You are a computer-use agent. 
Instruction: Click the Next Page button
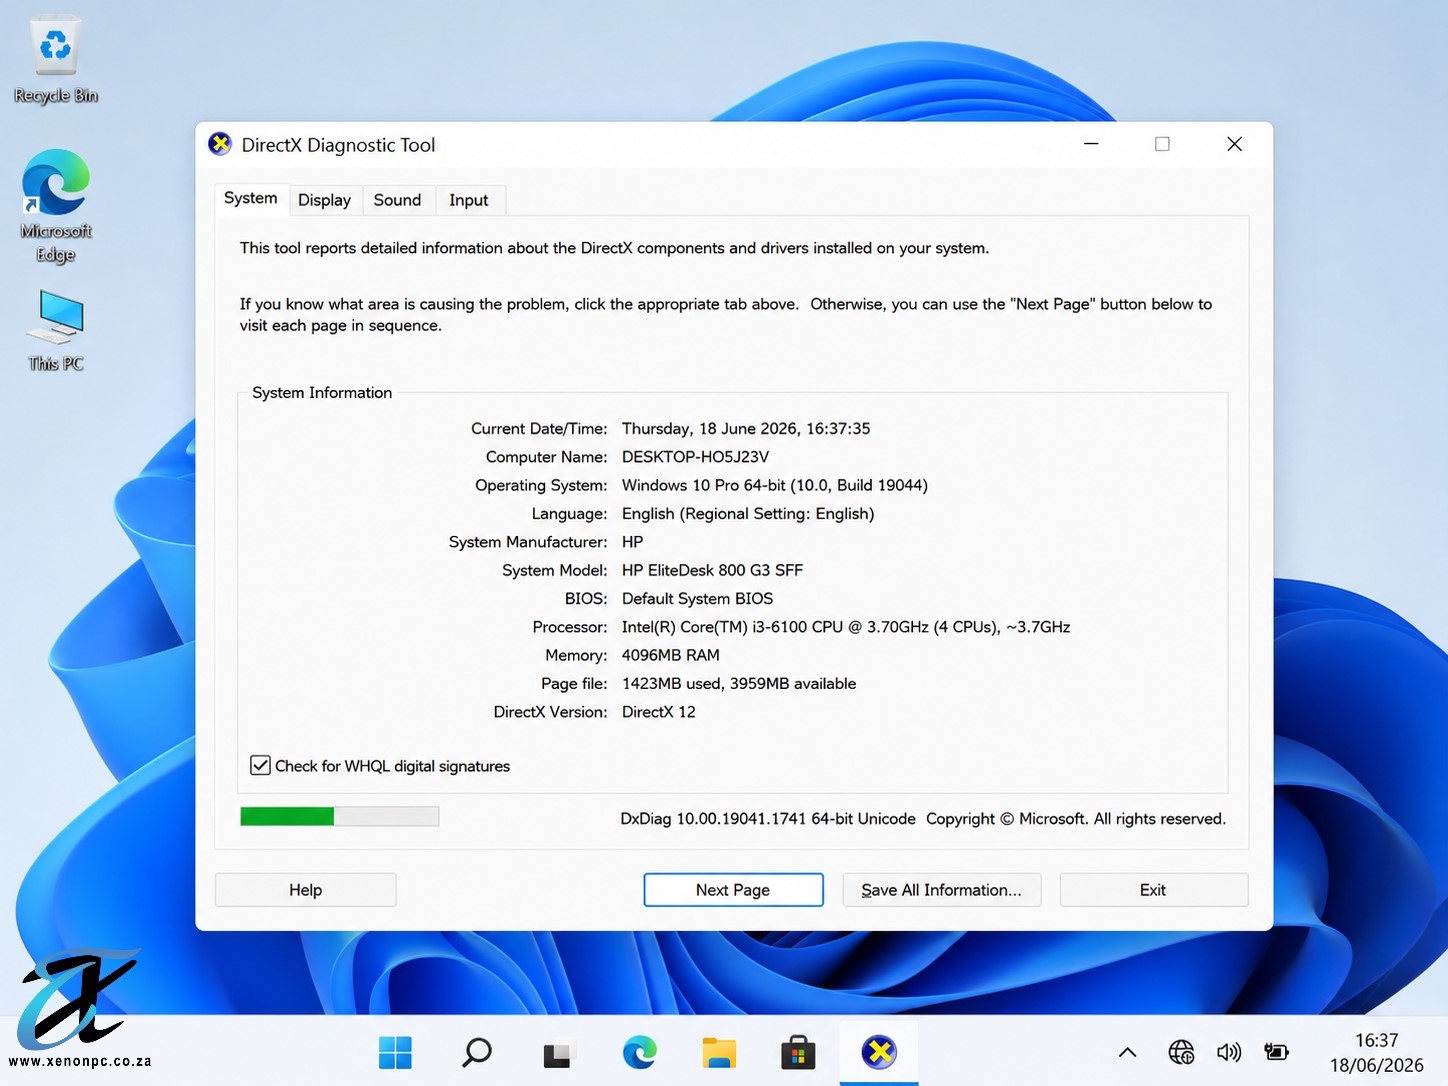tap(733, 890)
